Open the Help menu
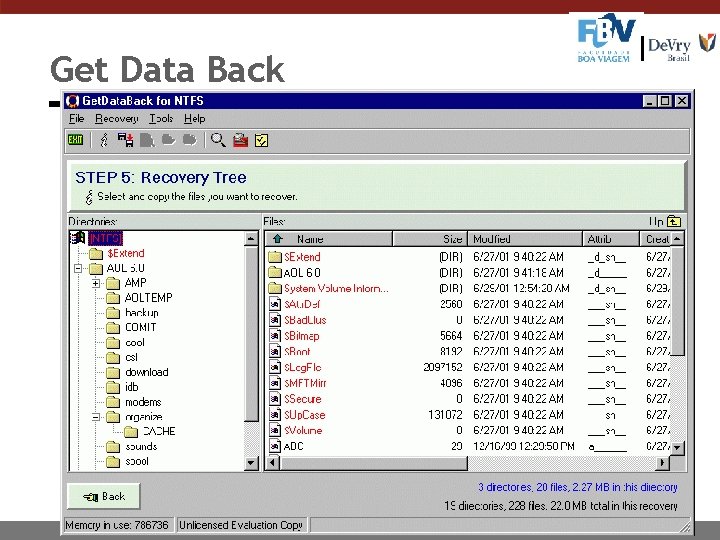Viewport: 720px width, 540px height. 194,118
